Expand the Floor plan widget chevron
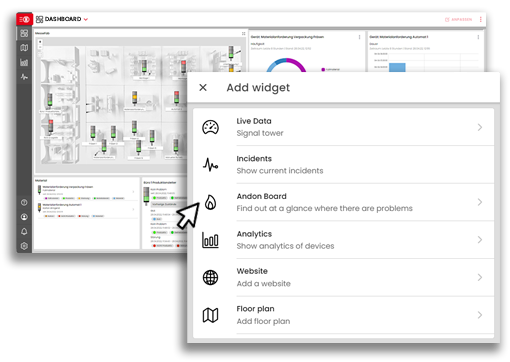 click(480, 315)
